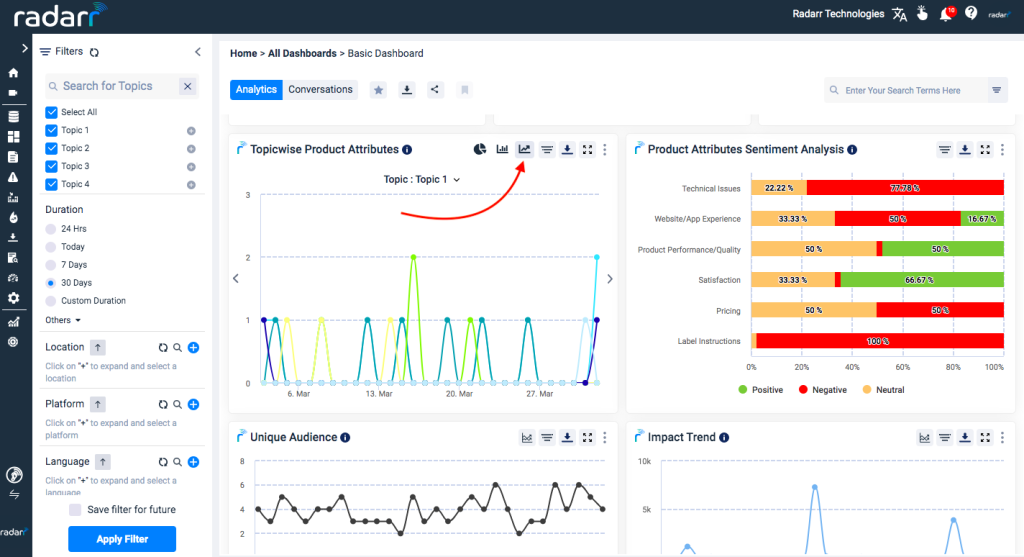Open filter options in Topicwise Product Attributes widget
Image resolution: width=1024 pixels, height=557 pixels.
547,150
